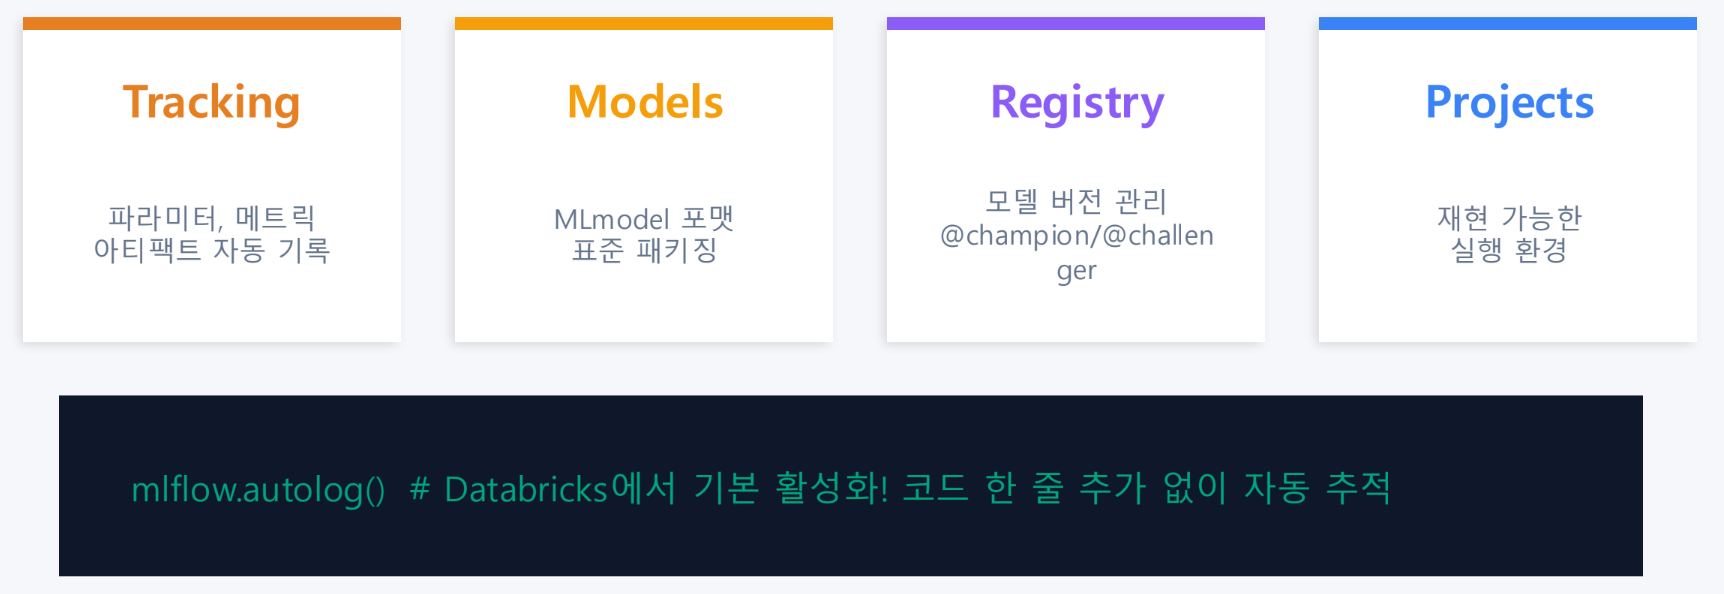The width and height of the screenshot is (1724, 594).
Task: Select the 재현 가능한 실행 환경 text
Action: coord(1509,233)
